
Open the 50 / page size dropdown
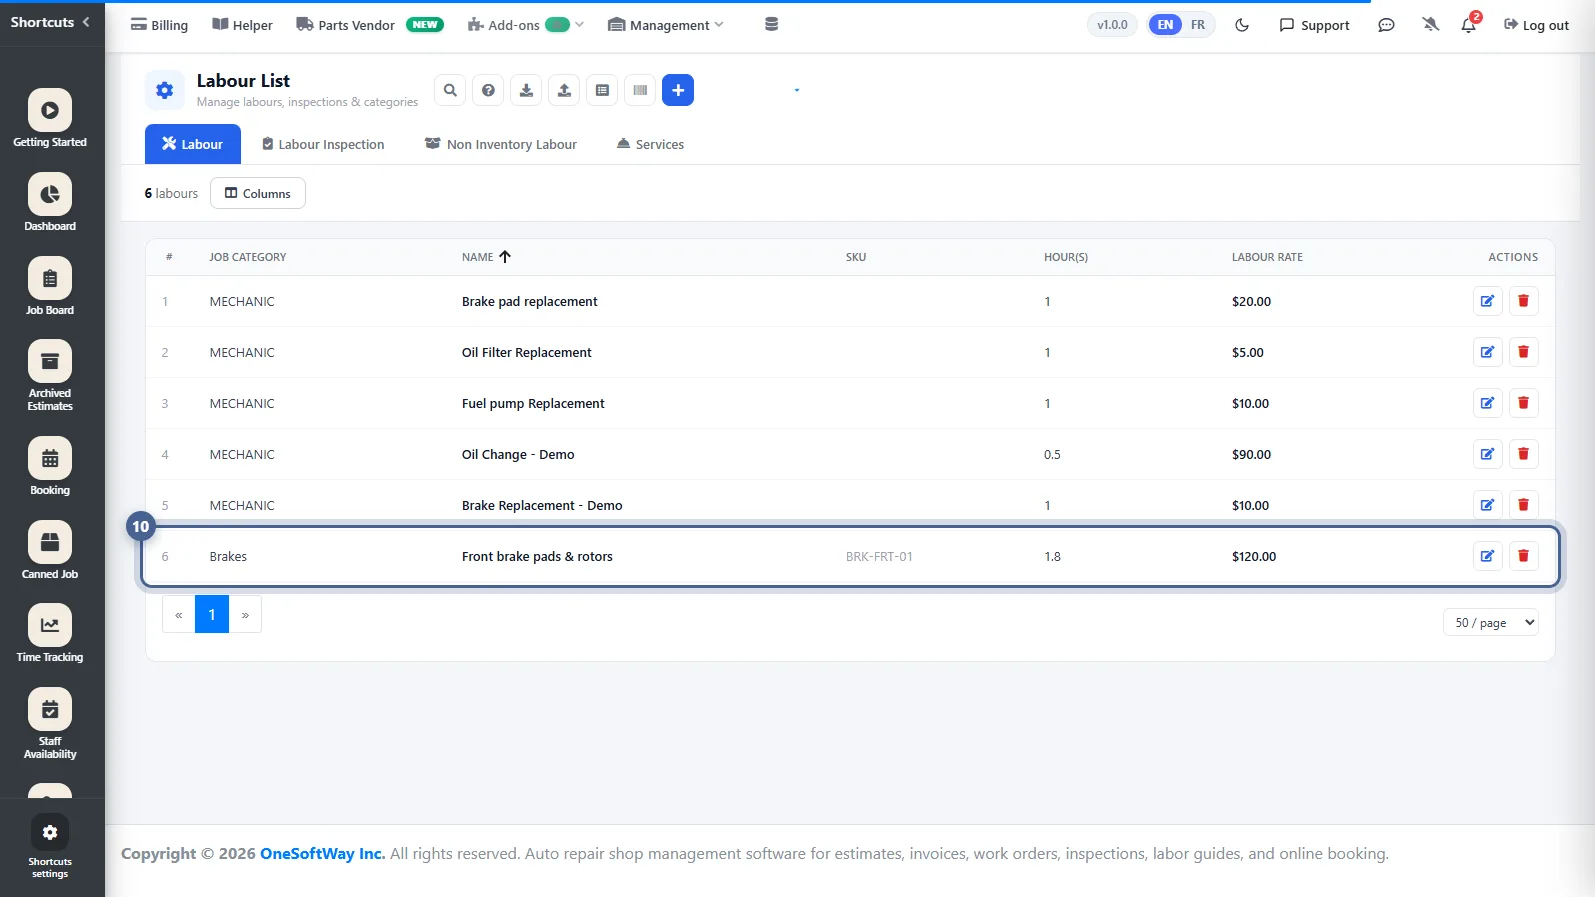tap(1490, 623)
